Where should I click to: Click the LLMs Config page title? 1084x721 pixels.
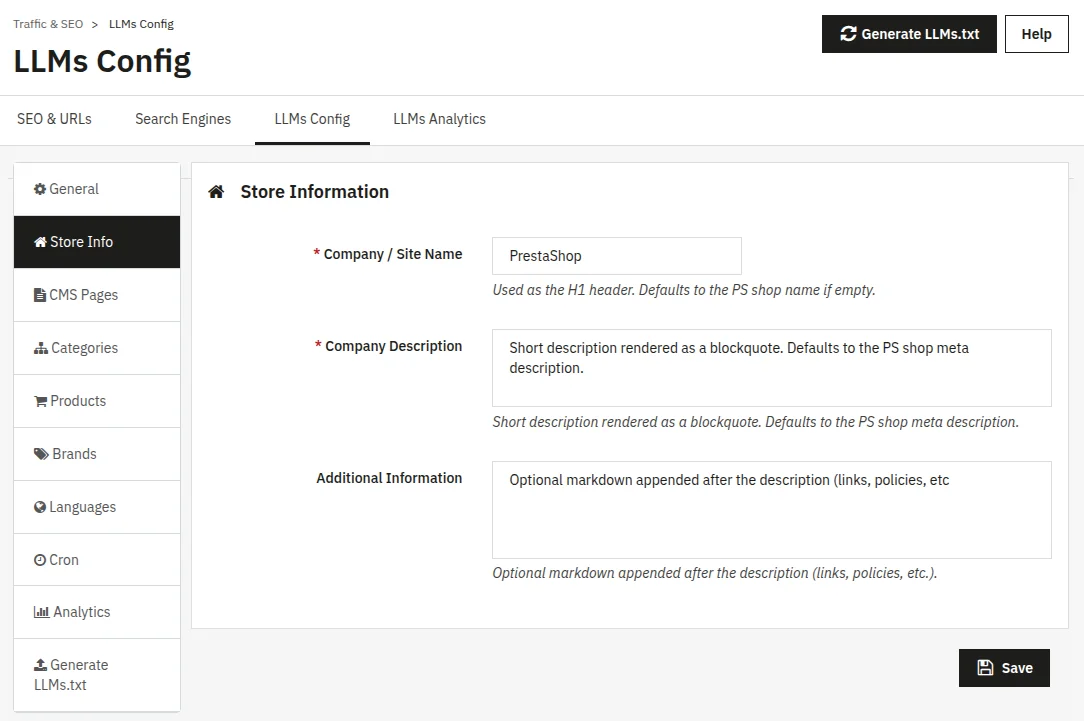point(102,62)
